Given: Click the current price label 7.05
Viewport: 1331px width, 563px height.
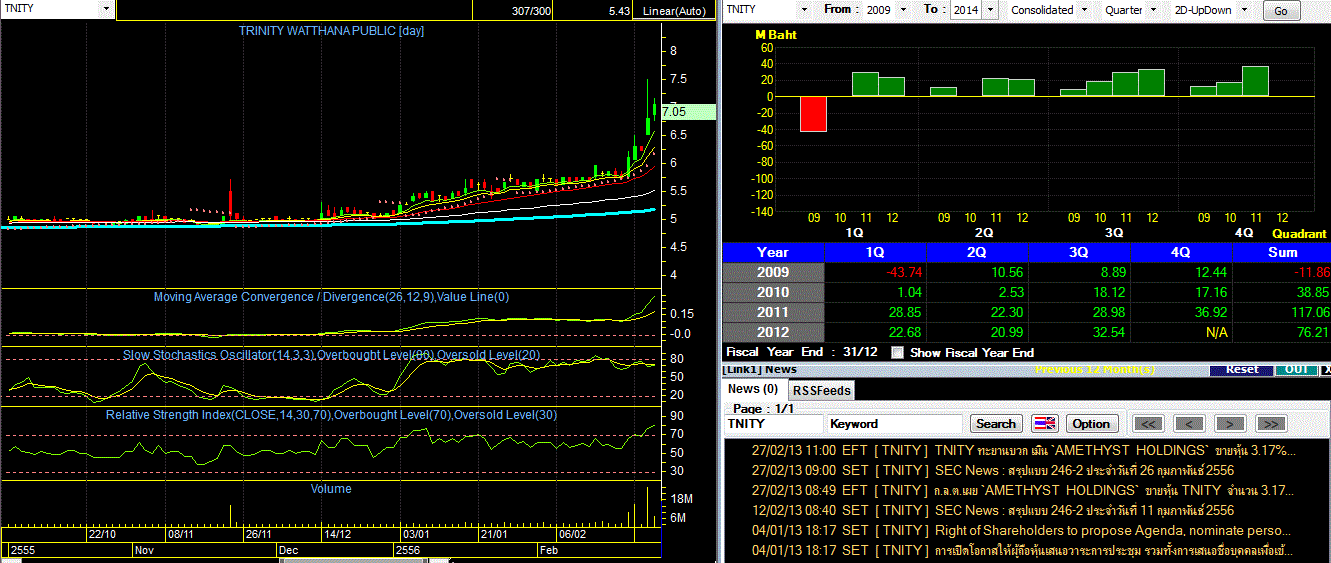Looking at the screenshot, I should 688,112.
